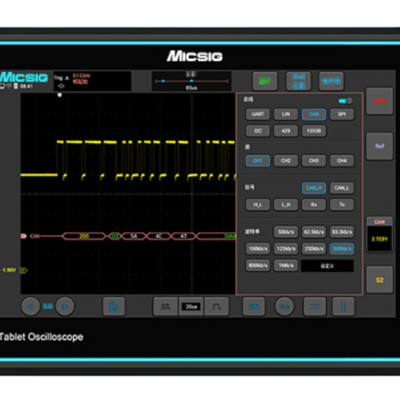Click the save file icon in bottom toolbar

[x=114, y=306]
